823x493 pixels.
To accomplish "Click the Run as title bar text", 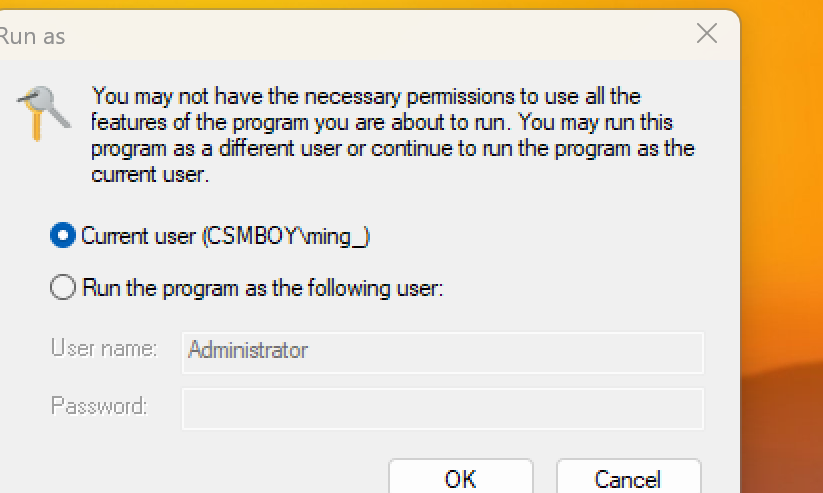I will pos(32,37).
